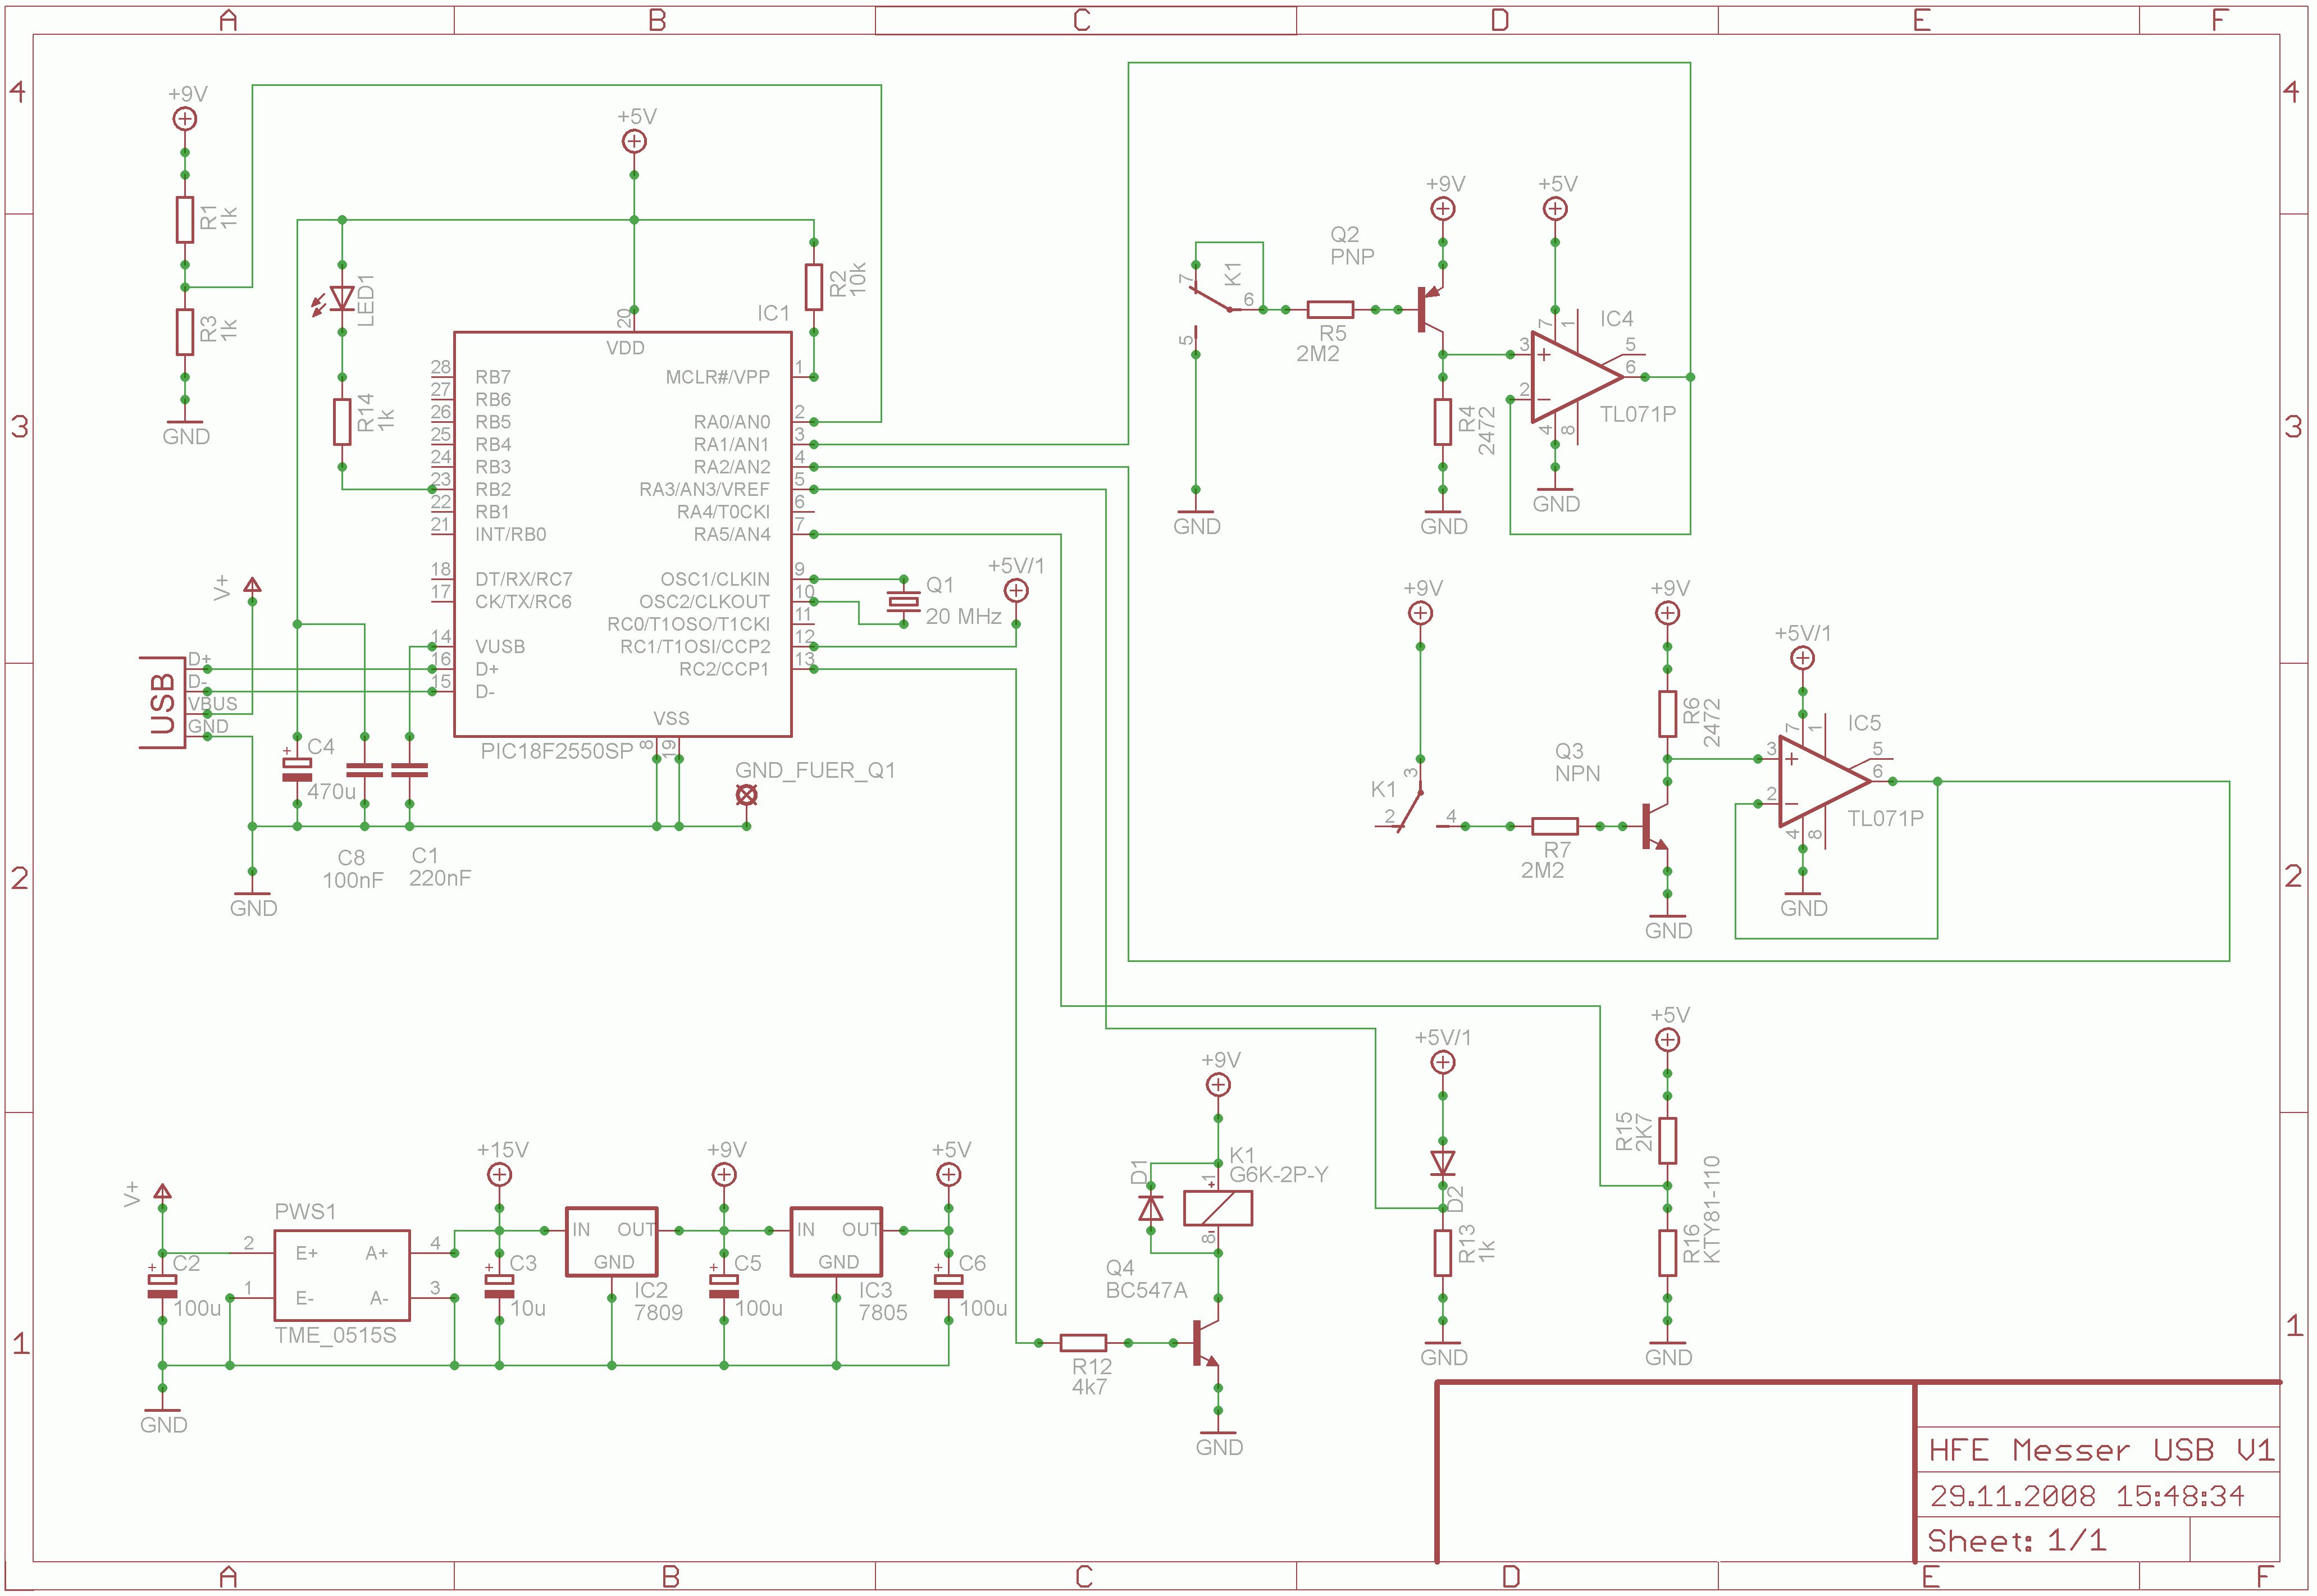The height and width of the screenshot is (1596, 2317).
Task: Click the IC3 7805 voltage regulator box
Action: 836,1242
